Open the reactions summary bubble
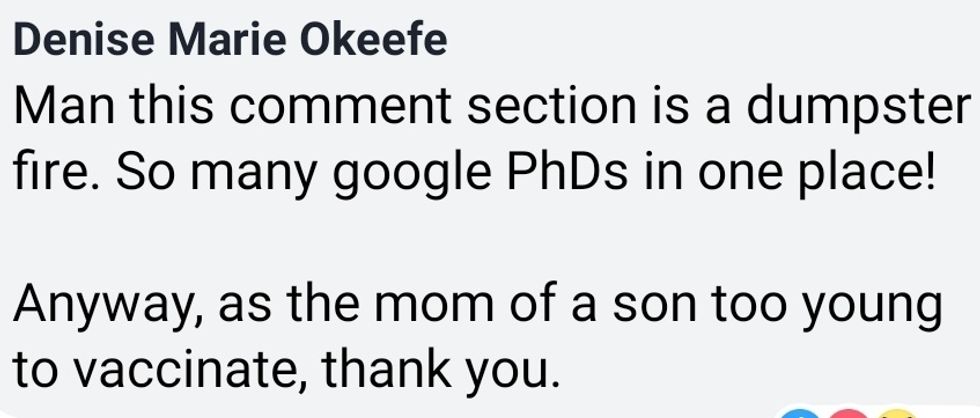This screenshot has width=980, height=418. point(848,413)
